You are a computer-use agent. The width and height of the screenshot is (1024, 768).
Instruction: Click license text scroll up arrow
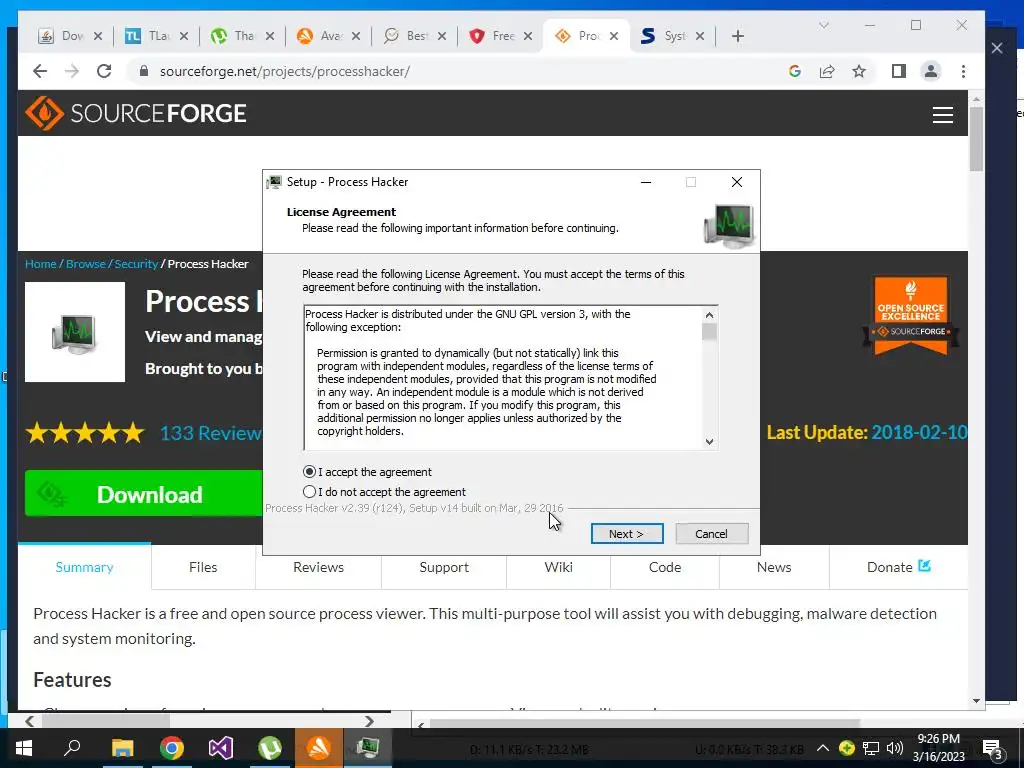(709, 315)
